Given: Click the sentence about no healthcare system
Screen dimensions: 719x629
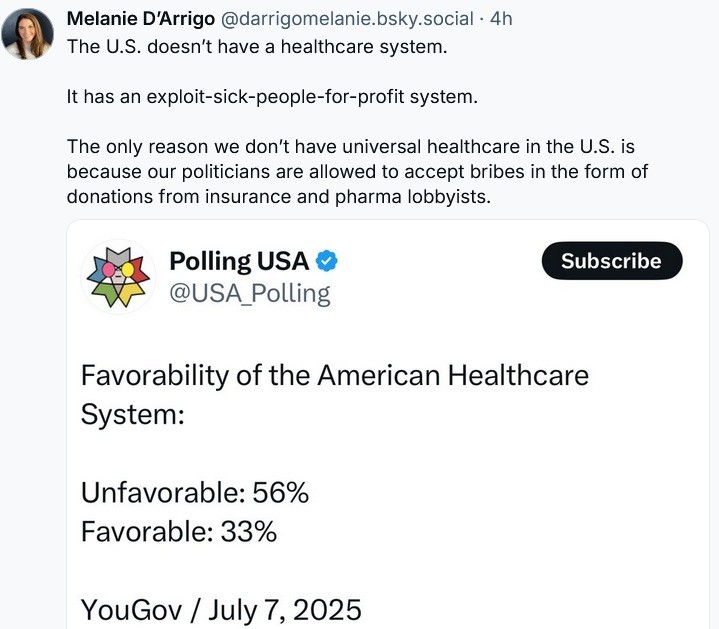Looking at the screenshot, I should click(x=256, y=46).
